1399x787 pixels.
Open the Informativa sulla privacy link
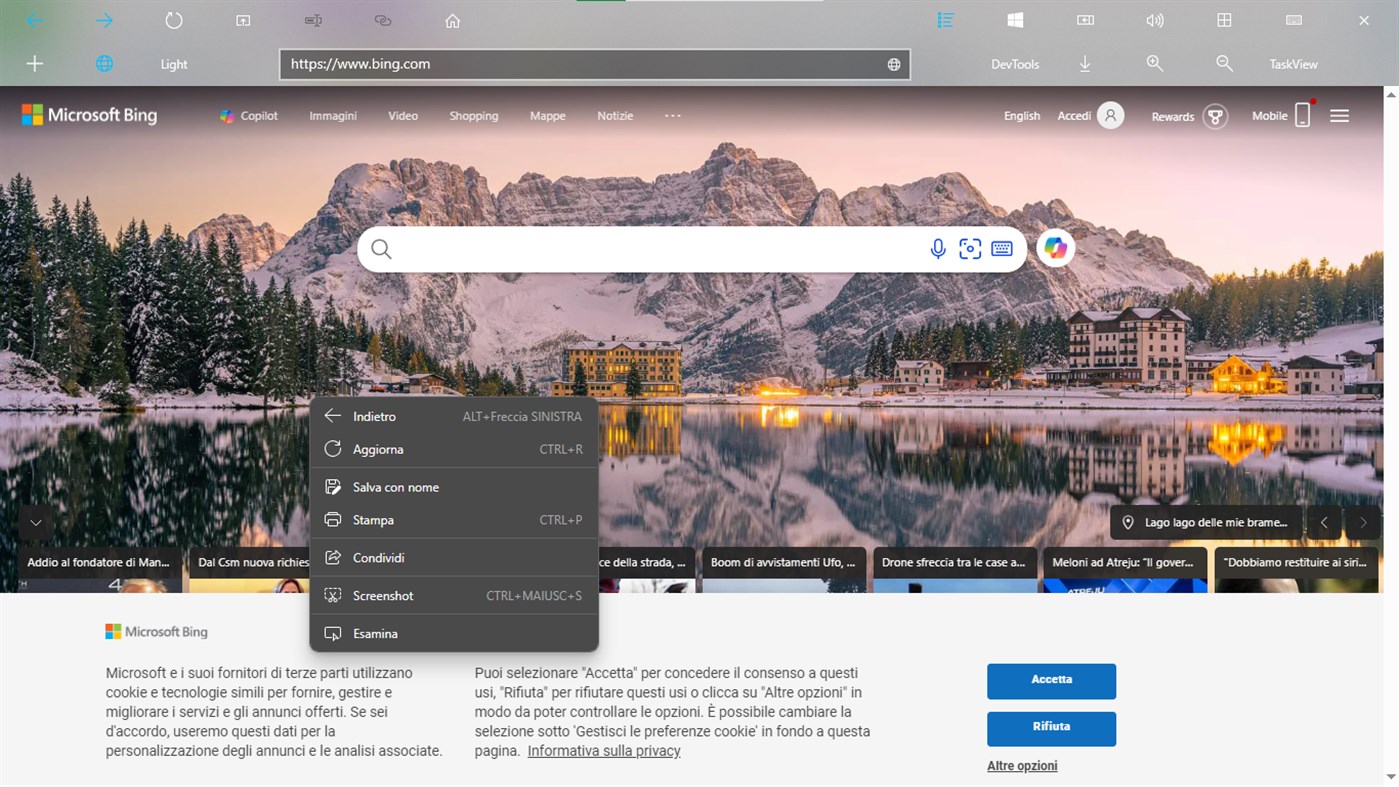pos(604,751)
